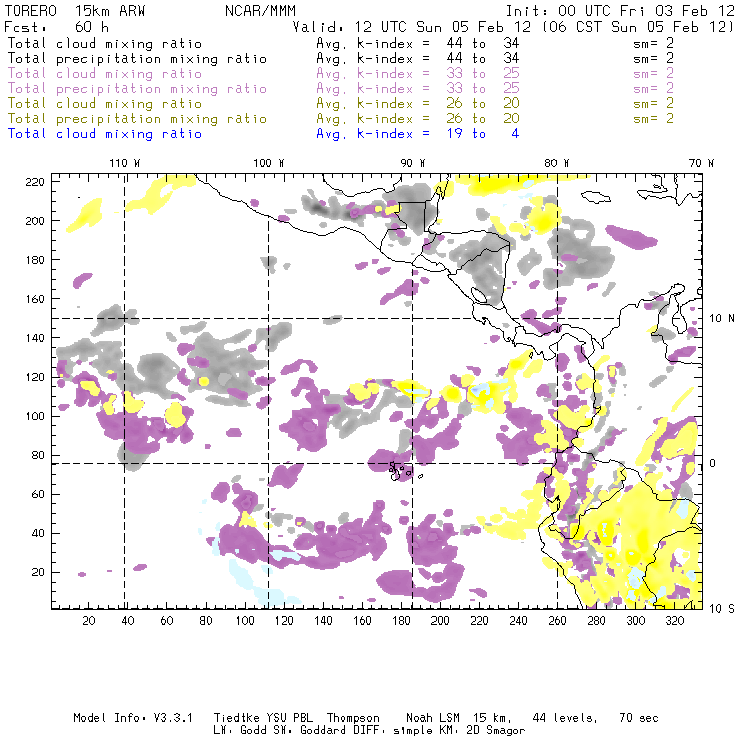Click the 'Fcst: 60 h' forecast hour label

(x=56, y=26)
